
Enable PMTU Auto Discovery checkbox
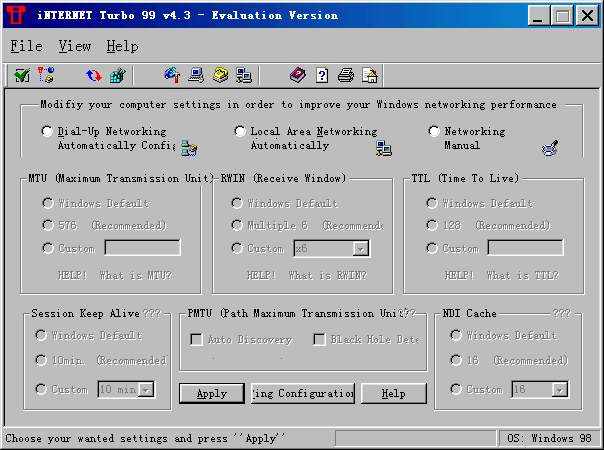click(x=196, y=339)
